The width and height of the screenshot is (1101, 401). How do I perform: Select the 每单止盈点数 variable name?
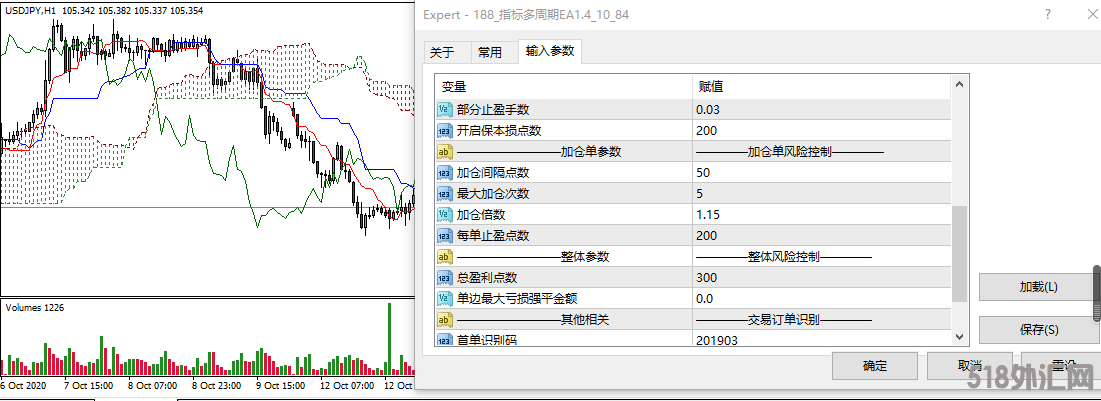[x=493, y=236]
